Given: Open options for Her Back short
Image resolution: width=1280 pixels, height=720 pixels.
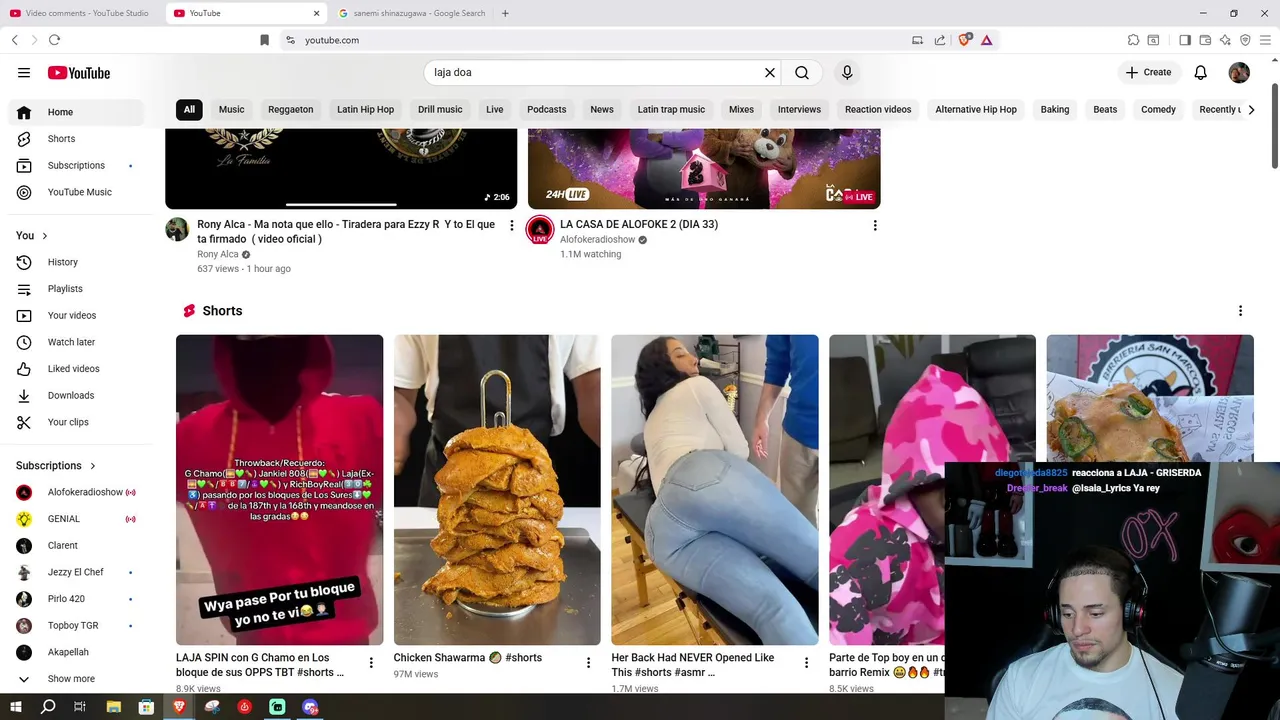Looking at the screenshot, I should 806,662.
